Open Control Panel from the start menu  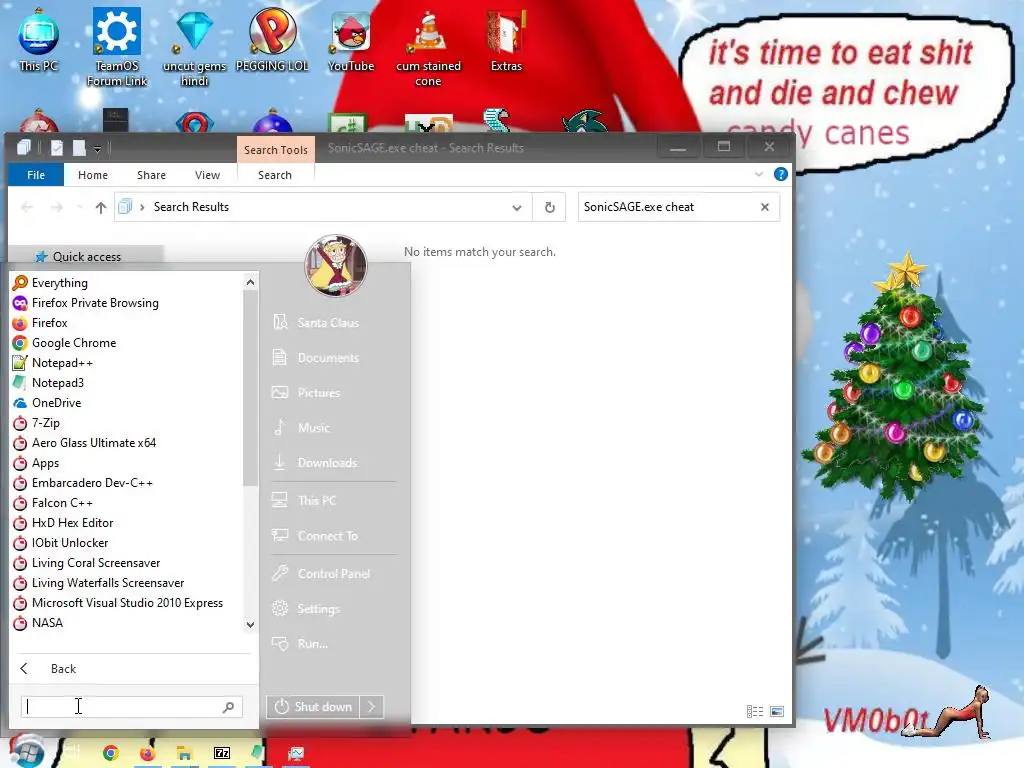[333, 574]
